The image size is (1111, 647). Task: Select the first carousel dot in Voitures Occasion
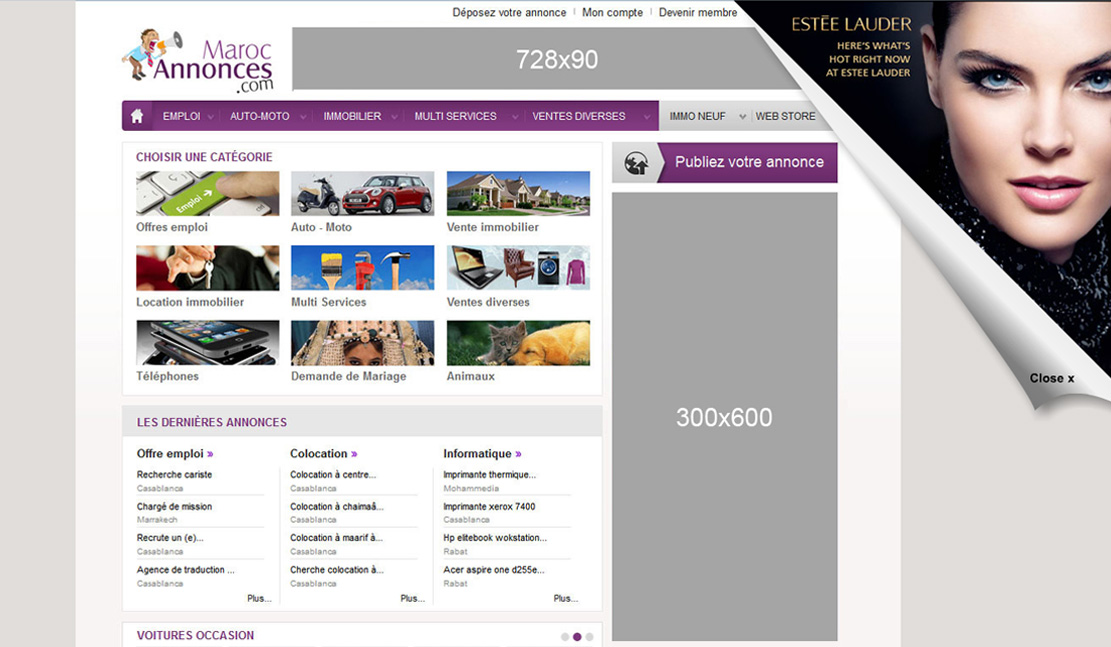click(x=565, y=636)
